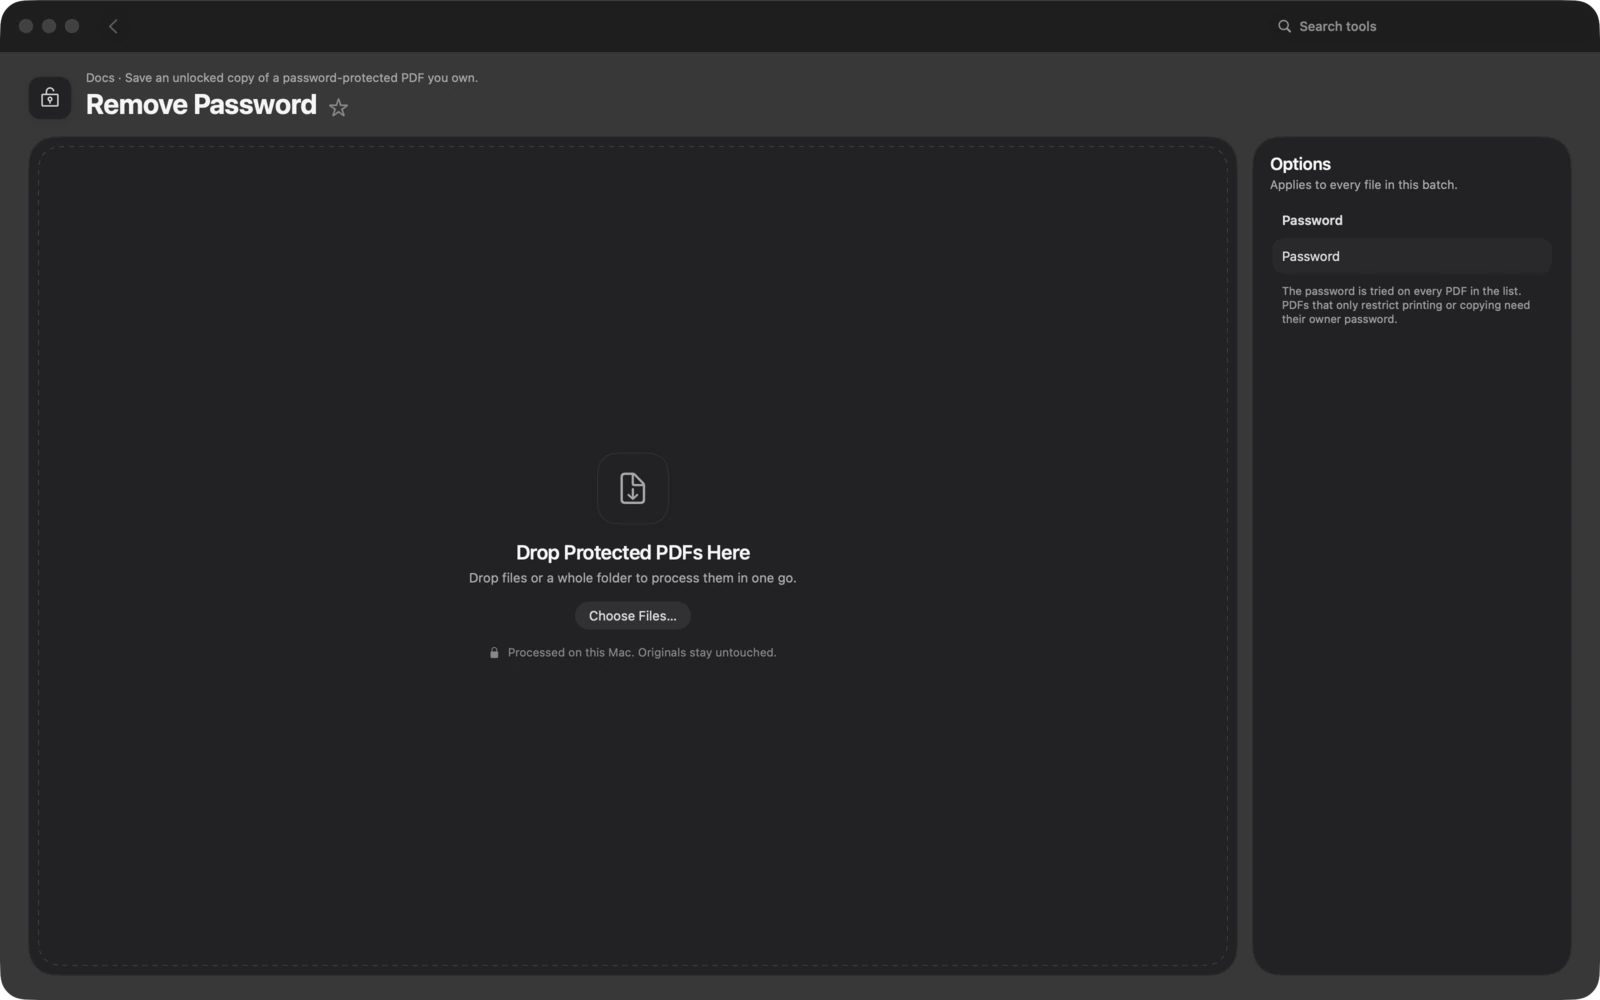The image size is (1600, 1000).
Task: Open the Choose Files… dialog
Action: pyautogui.click(x=633, y=616)
